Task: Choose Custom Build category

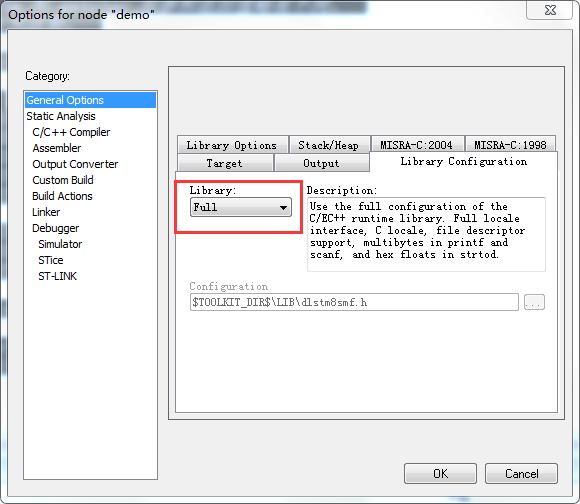Action: tap(63, 180)
